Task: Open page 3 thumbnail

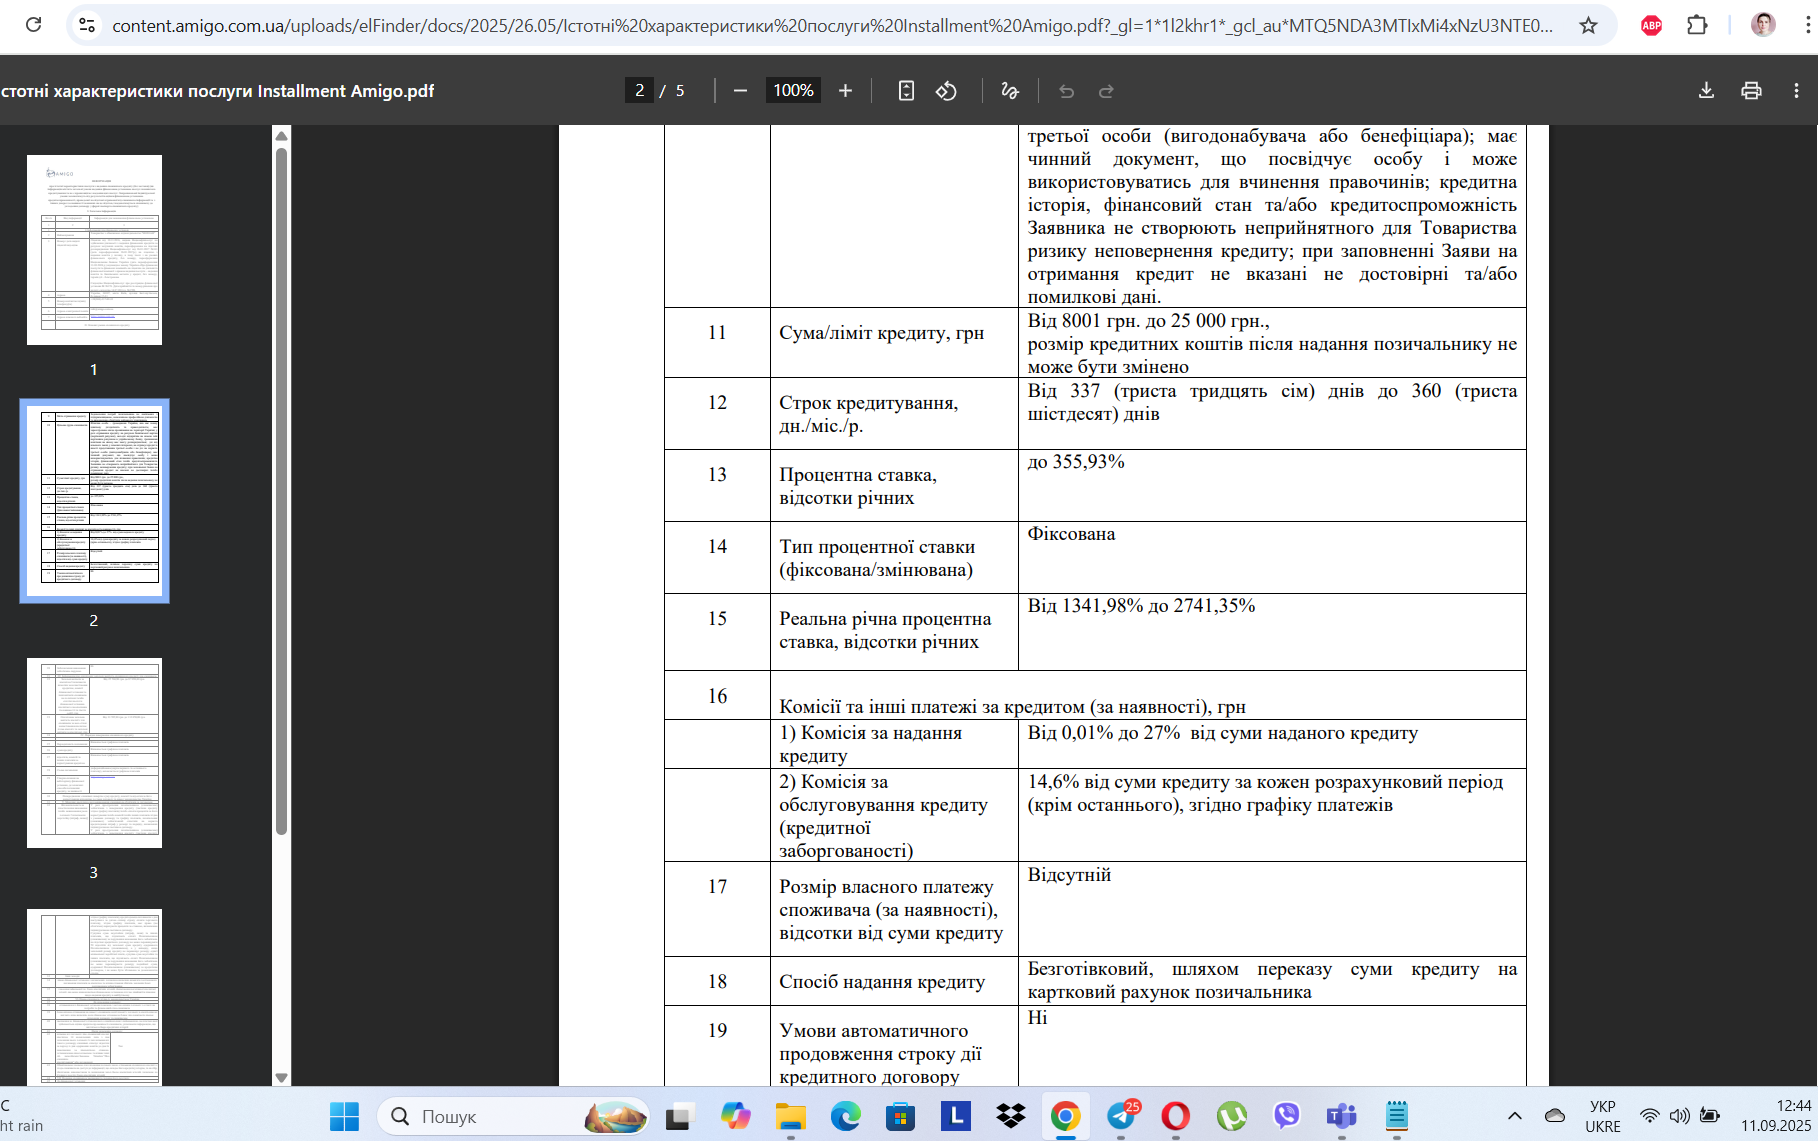Action: click(x=94, y=753)
